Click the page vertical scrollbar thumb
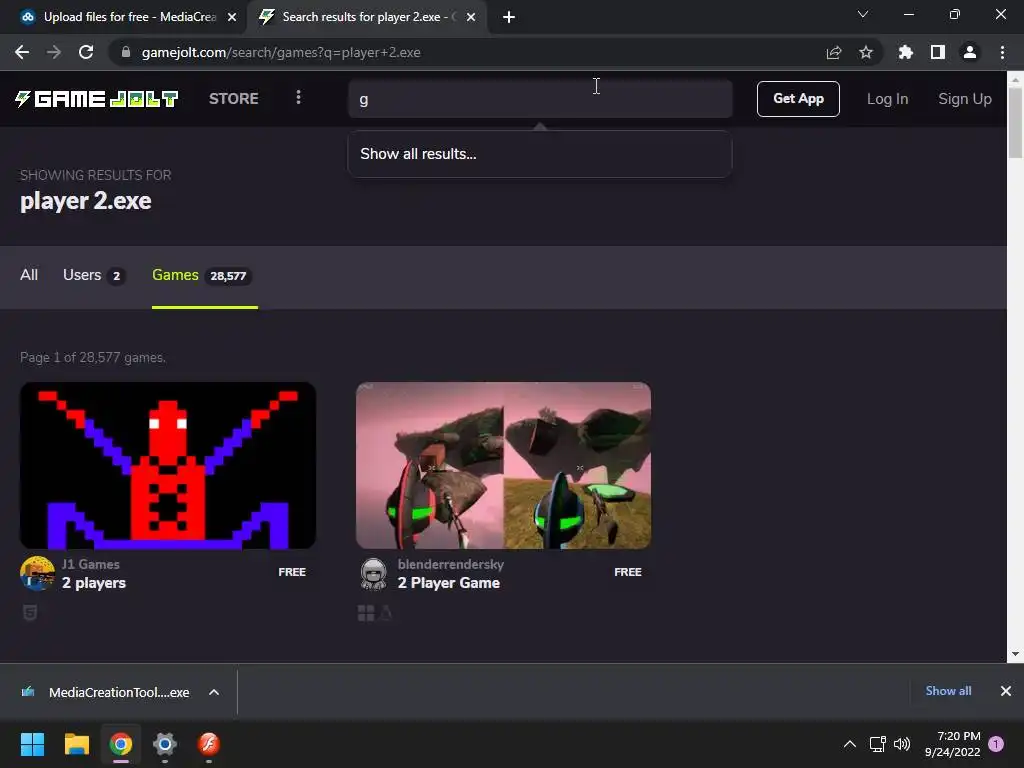This screenshot has height=768, width=1024. (x=1015, y=122)
